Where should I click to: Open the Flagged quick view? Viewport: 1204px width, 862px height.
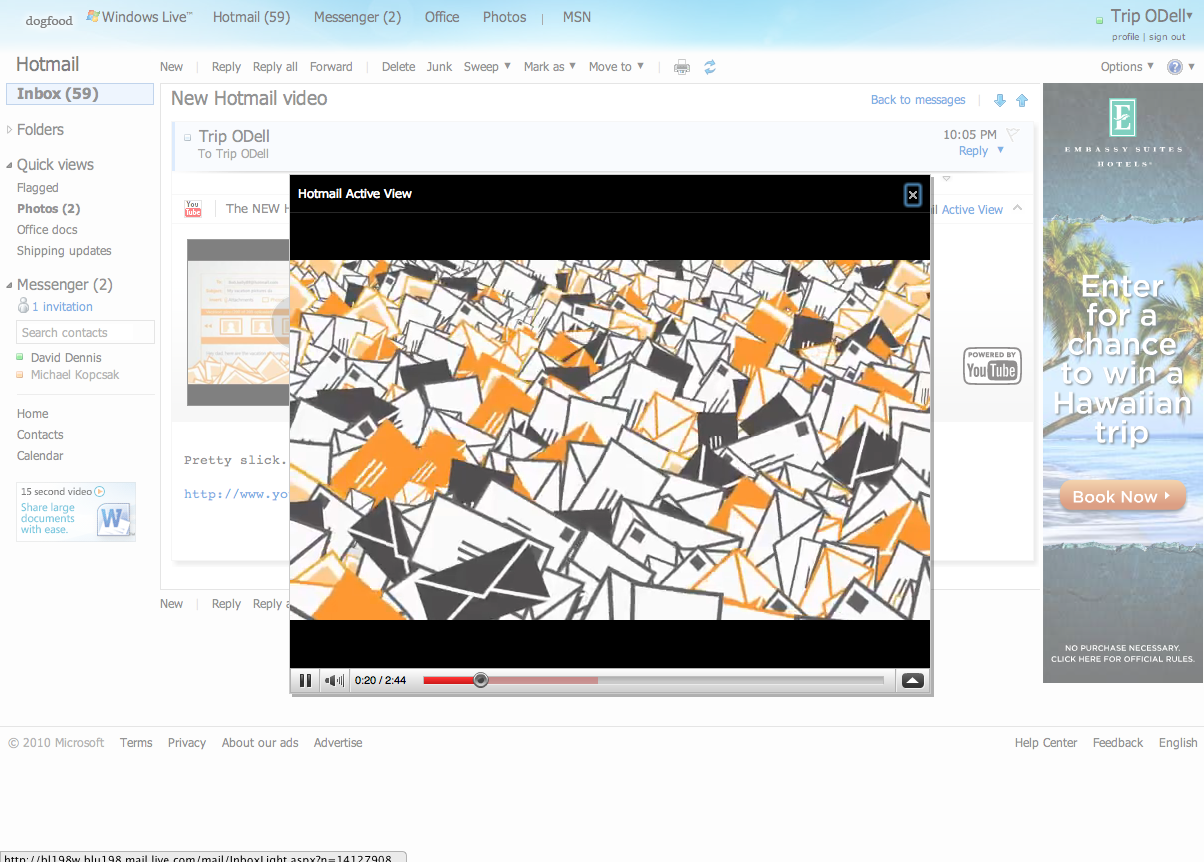click(38, 188)
